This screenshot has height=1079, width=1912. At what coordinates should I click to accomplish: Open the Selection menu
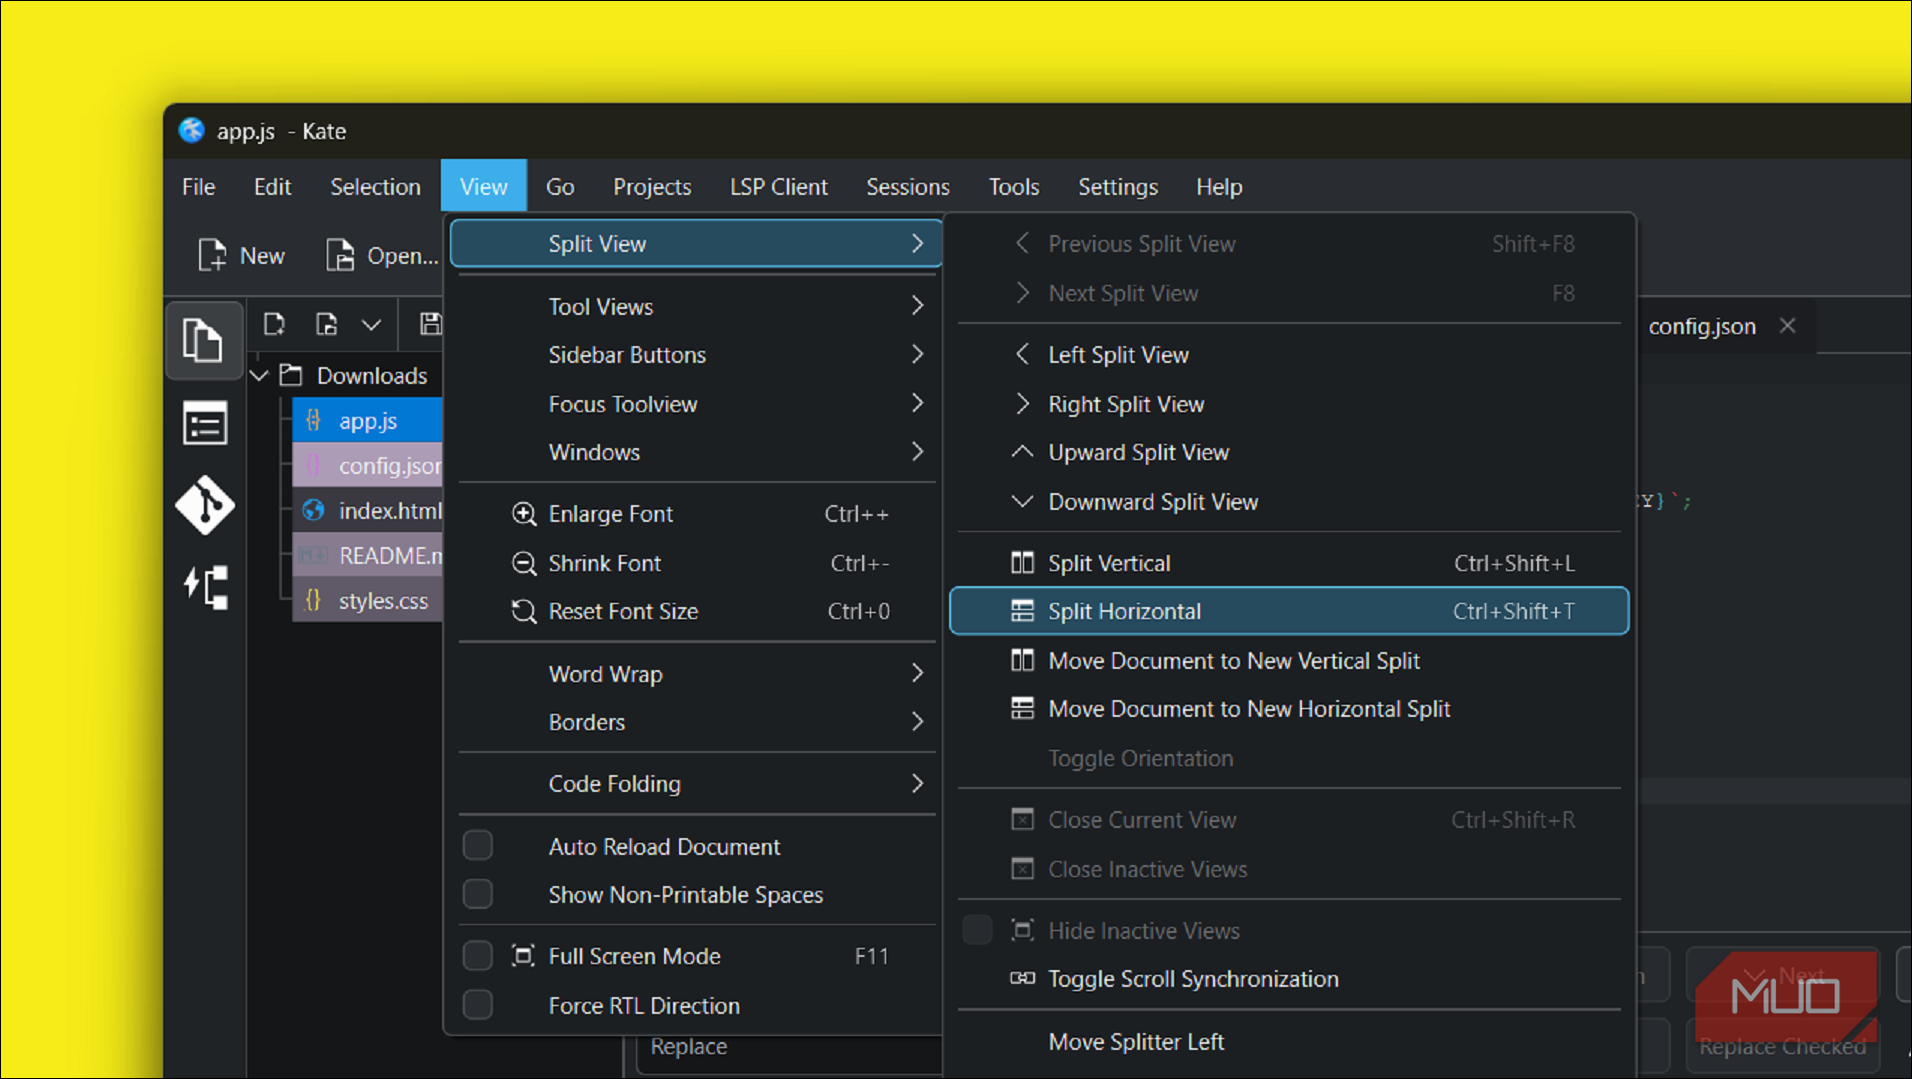click(x=375, y=186)
